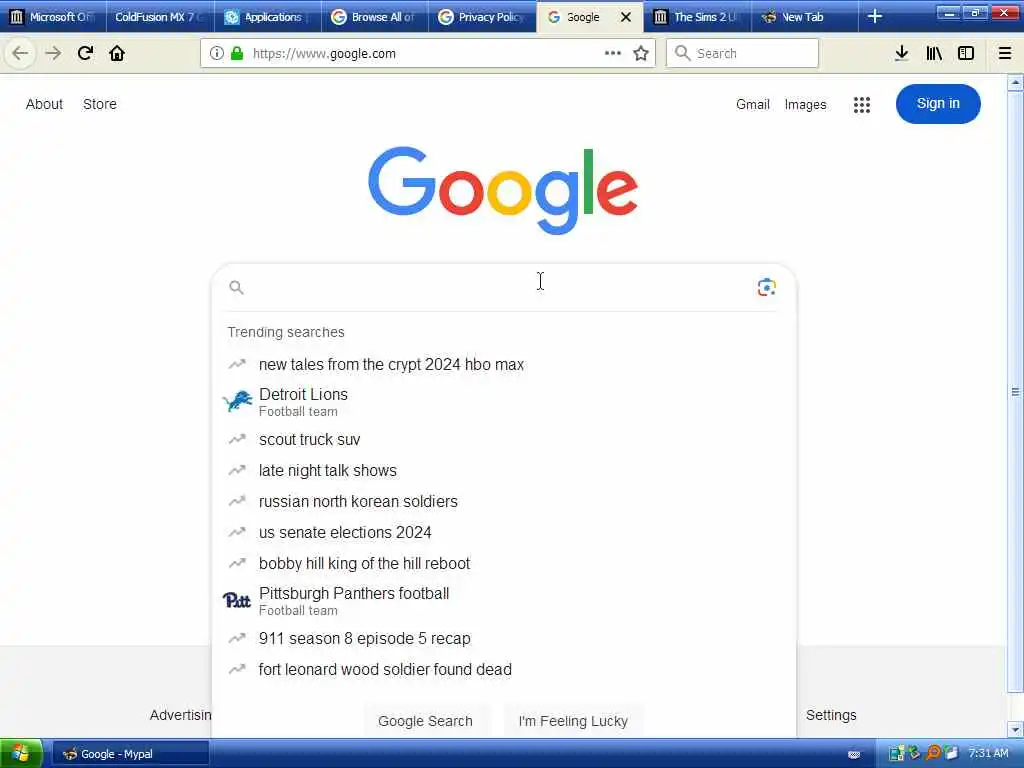Select 'scout truck suv' suggestion

tap(504, 440)
